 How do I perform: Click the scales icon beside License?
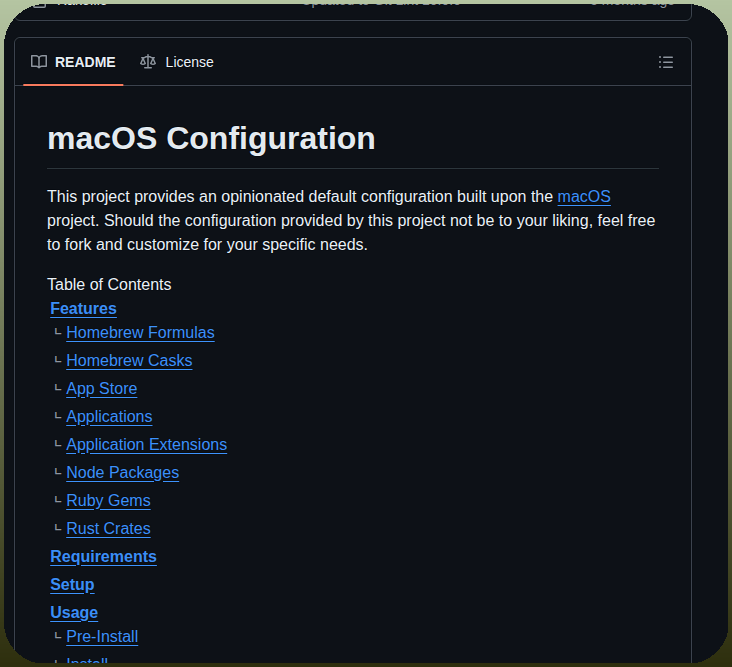click(148, 62)
